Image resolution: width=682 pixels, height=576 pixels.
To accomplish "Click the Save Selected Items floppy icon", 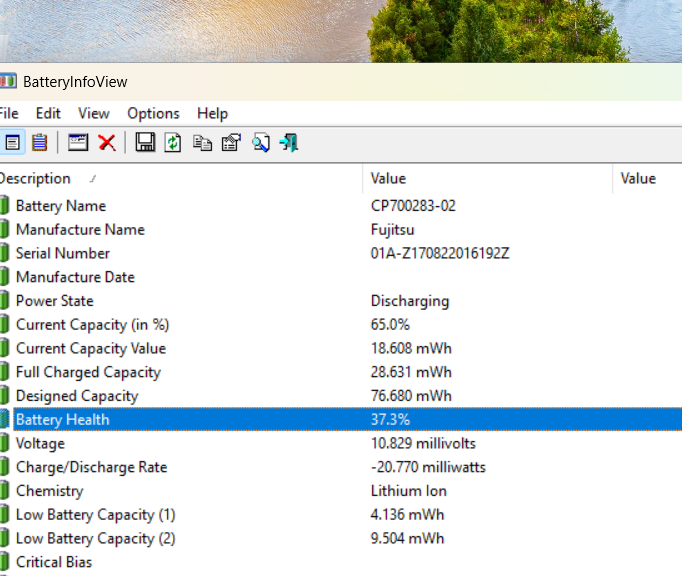I will pyautogui.click(x=145, y=142).
